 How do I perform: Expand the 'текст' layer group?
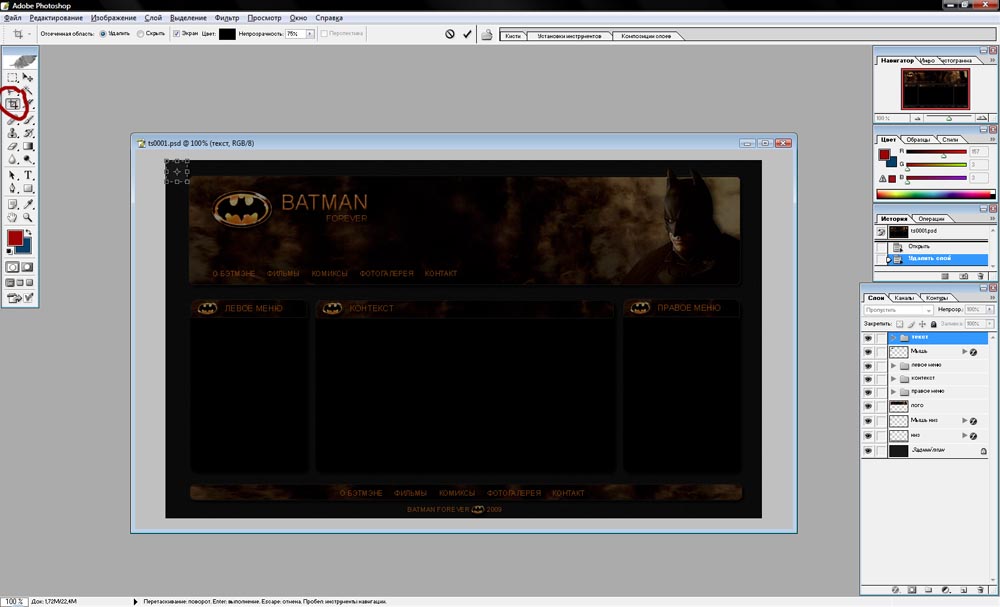tap(893, 337)
